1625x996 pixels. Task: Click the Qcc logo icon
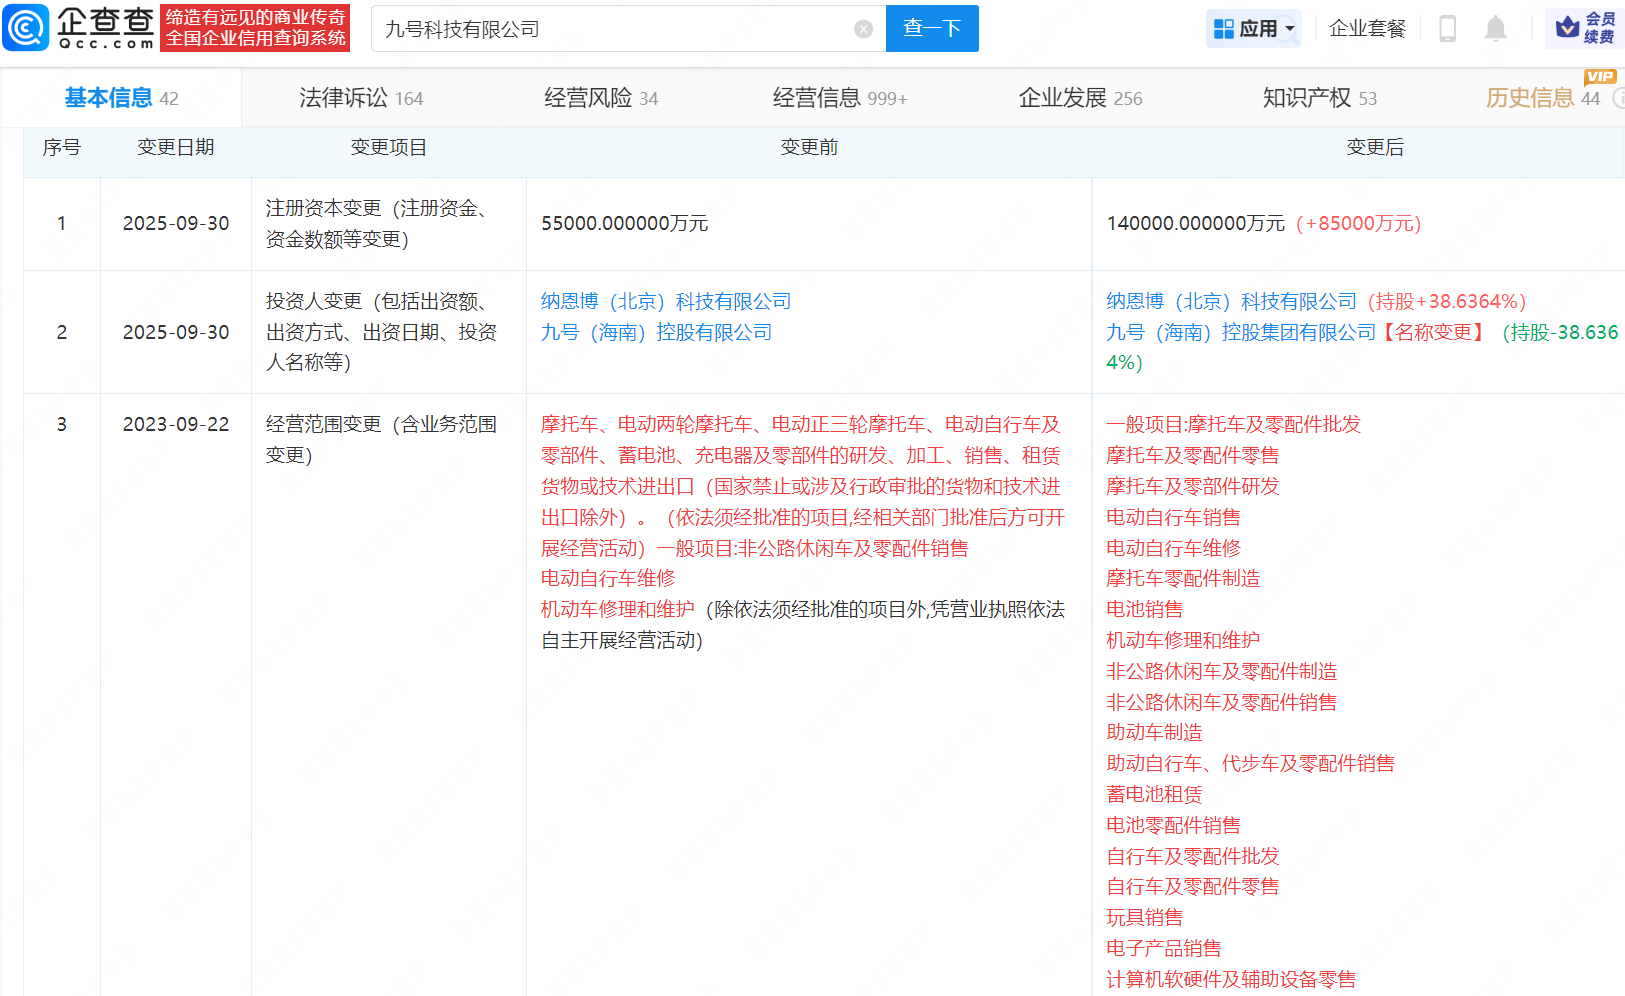pos(26,27)
